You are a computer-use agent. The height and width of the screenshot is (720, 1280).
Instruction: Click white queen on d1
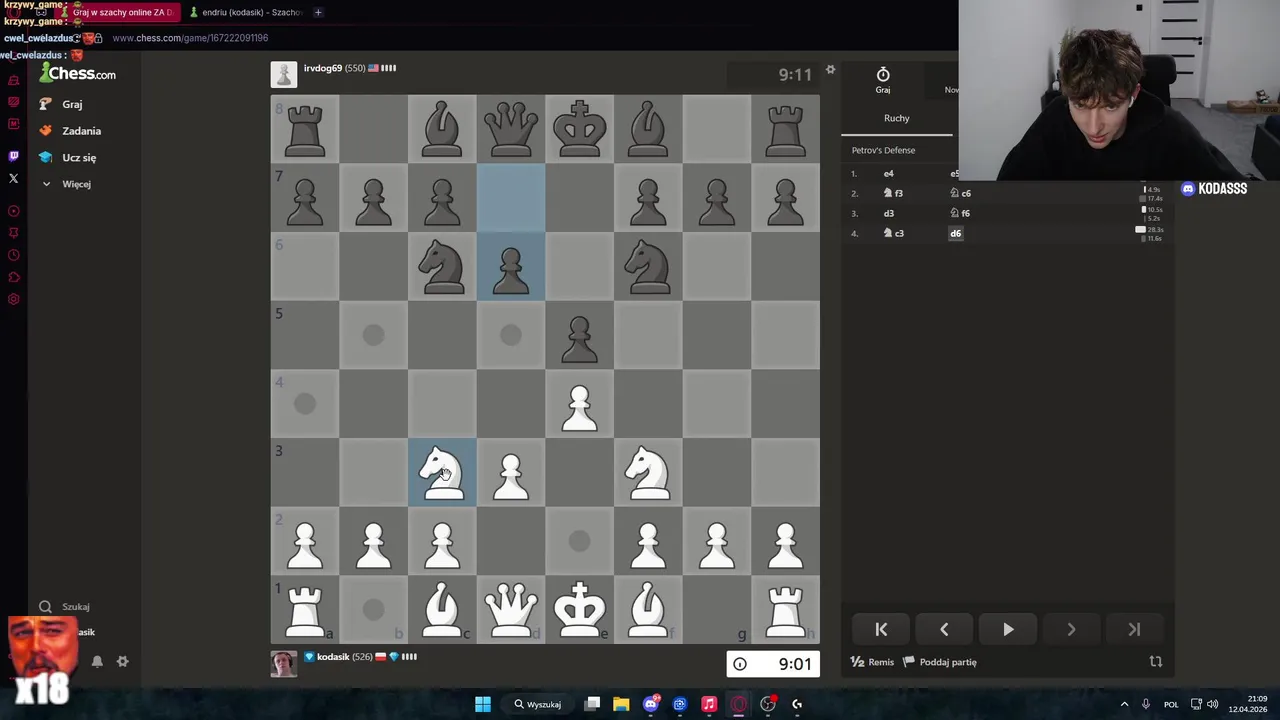511,610
